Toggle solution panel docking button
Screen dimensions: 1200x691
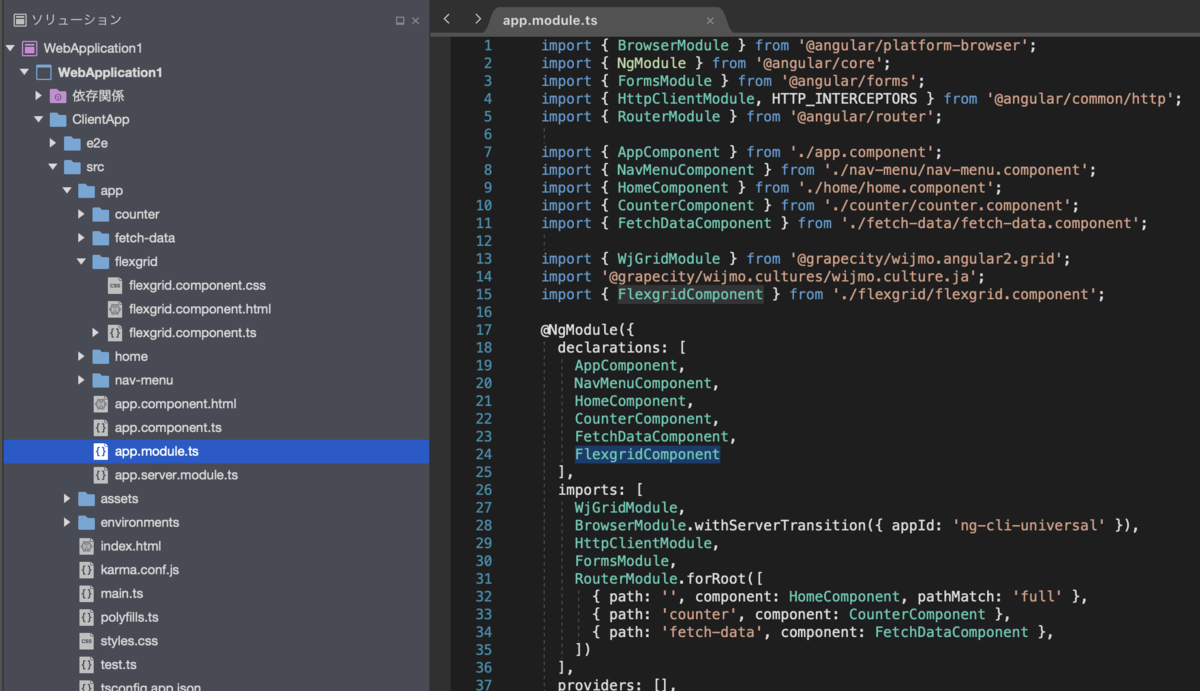pyautogui.click(x=400, y=20)
